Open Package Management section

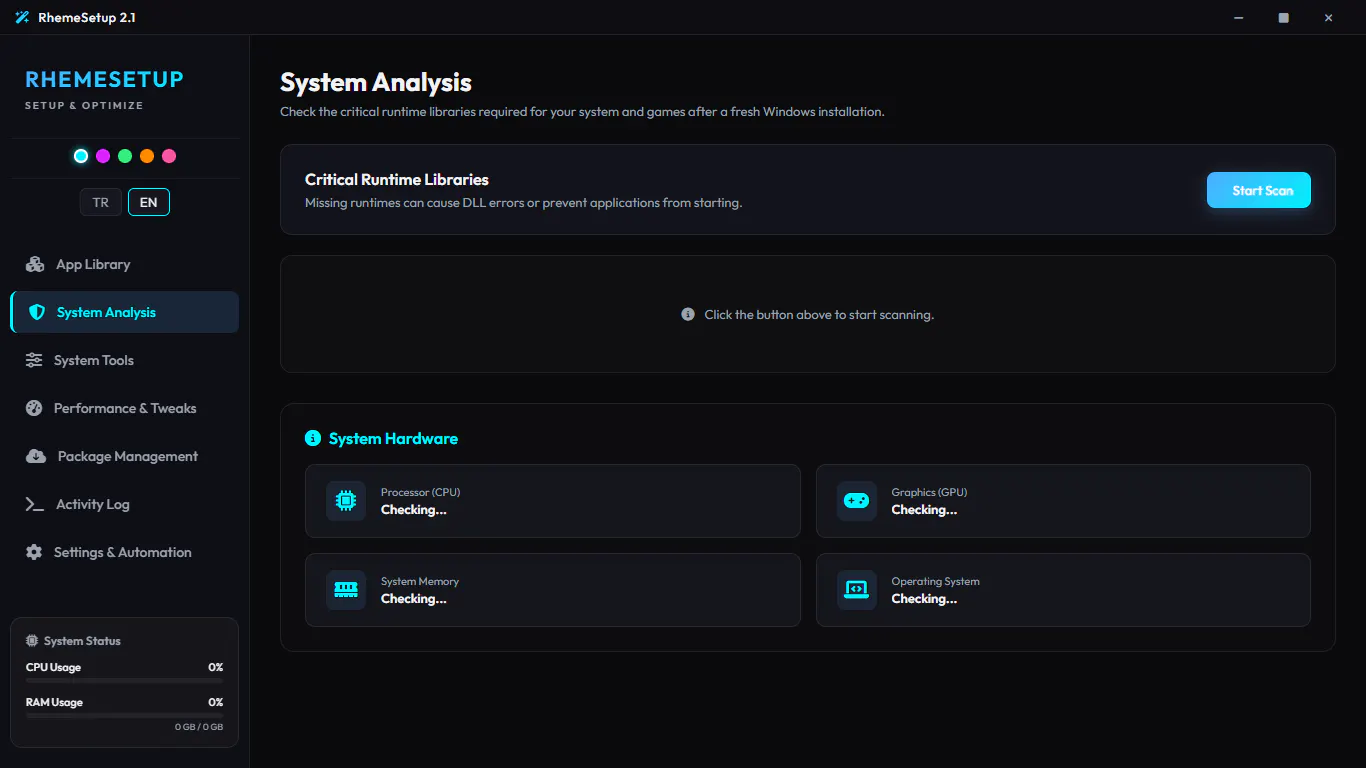click(x=124, y=456)
